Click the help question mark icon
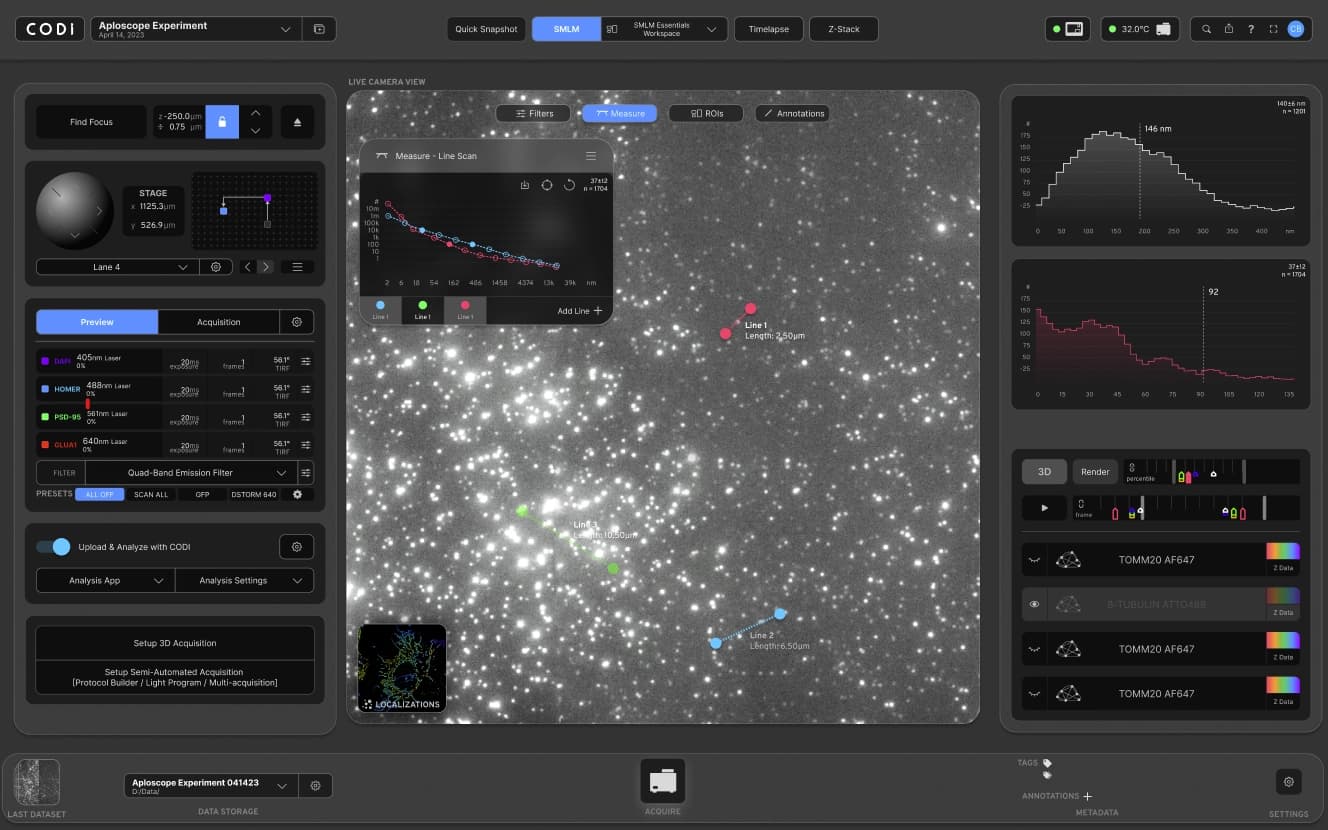The width and height of the screenshot is (1328, 830). click(1251, 29)
